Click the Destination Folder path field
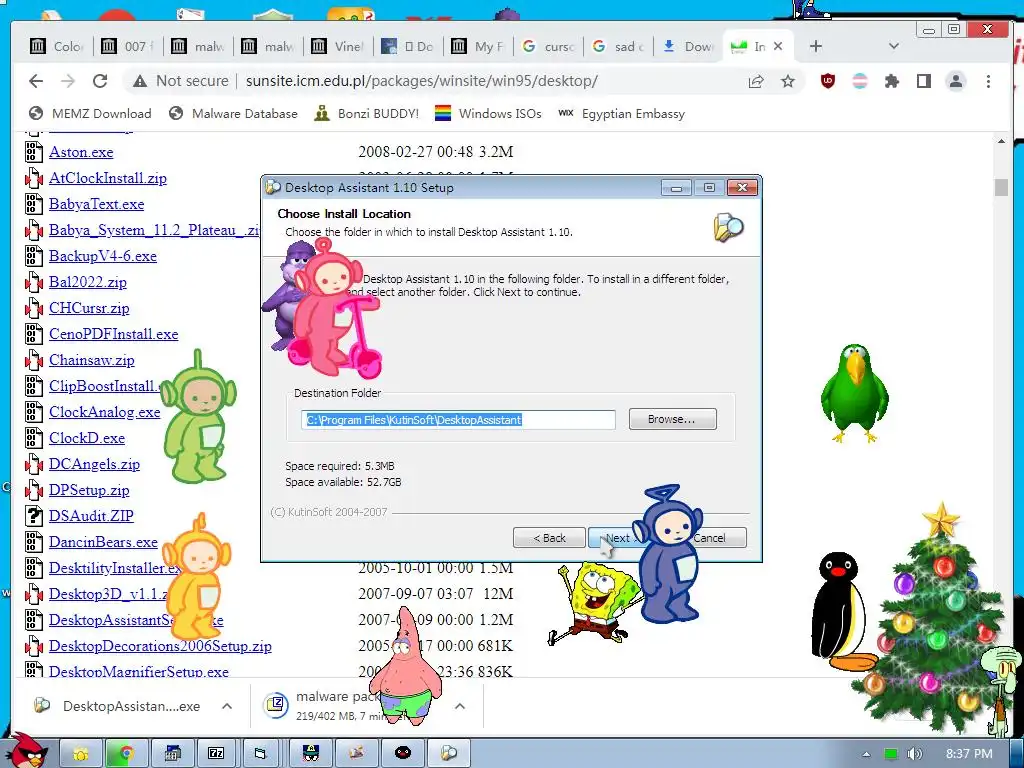 click(458, 420)
